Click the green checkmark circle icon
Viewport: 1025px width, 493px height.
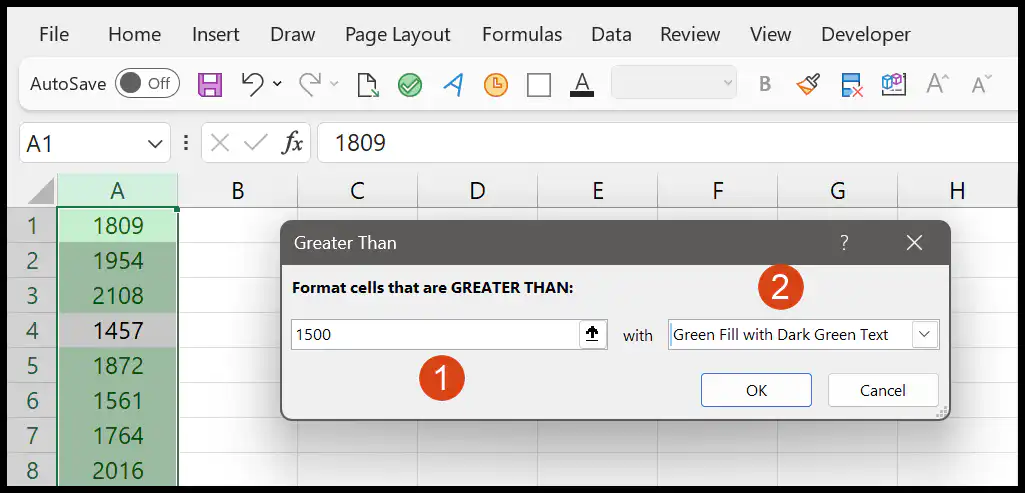click(410, 85)
